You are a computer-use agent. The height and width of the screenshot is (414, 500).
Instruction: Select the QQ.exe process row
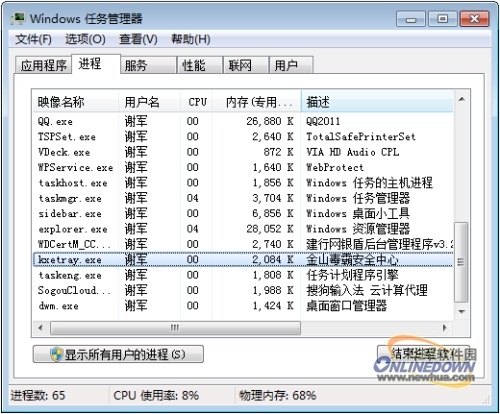coord(243,121)
